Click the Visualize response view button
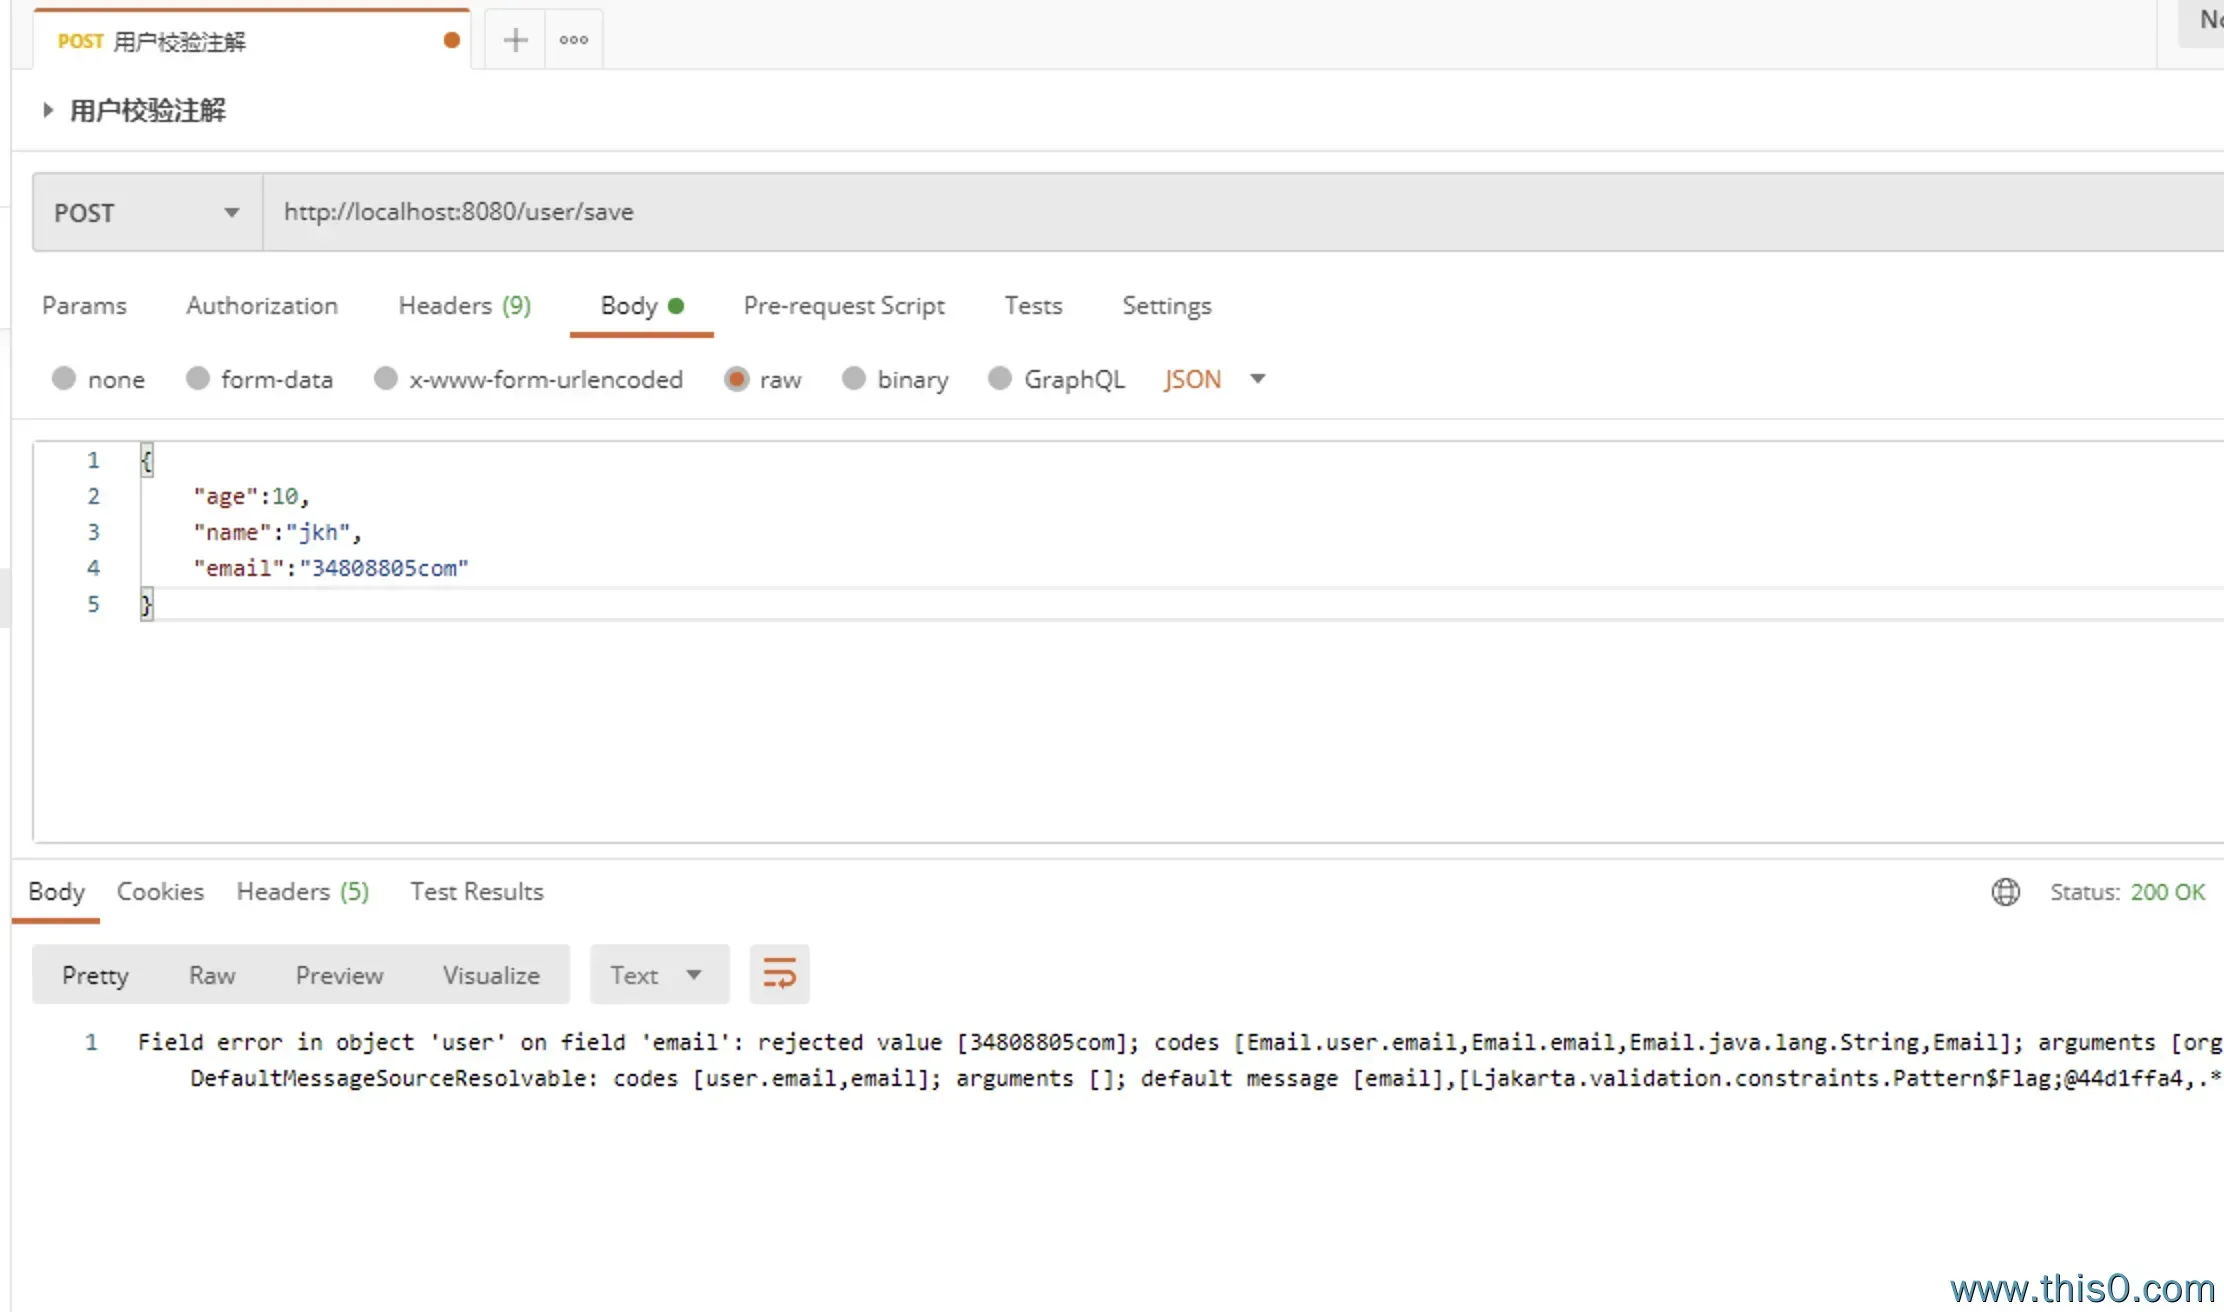The width and height of the screenshot is (2224, 1312). pyautogui.click(x=491, y=975)
